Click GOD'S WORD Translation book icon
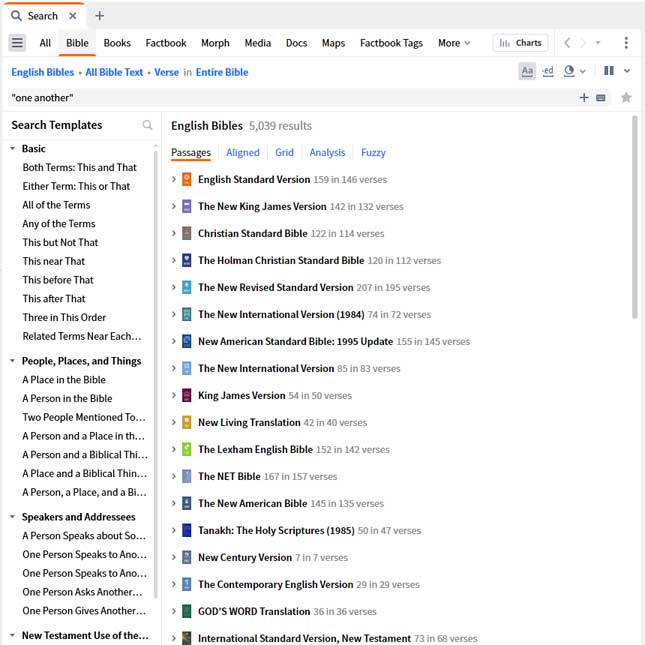Image resolution: width=645 pixels, height=645 pixels. click(x=186, y=611)
